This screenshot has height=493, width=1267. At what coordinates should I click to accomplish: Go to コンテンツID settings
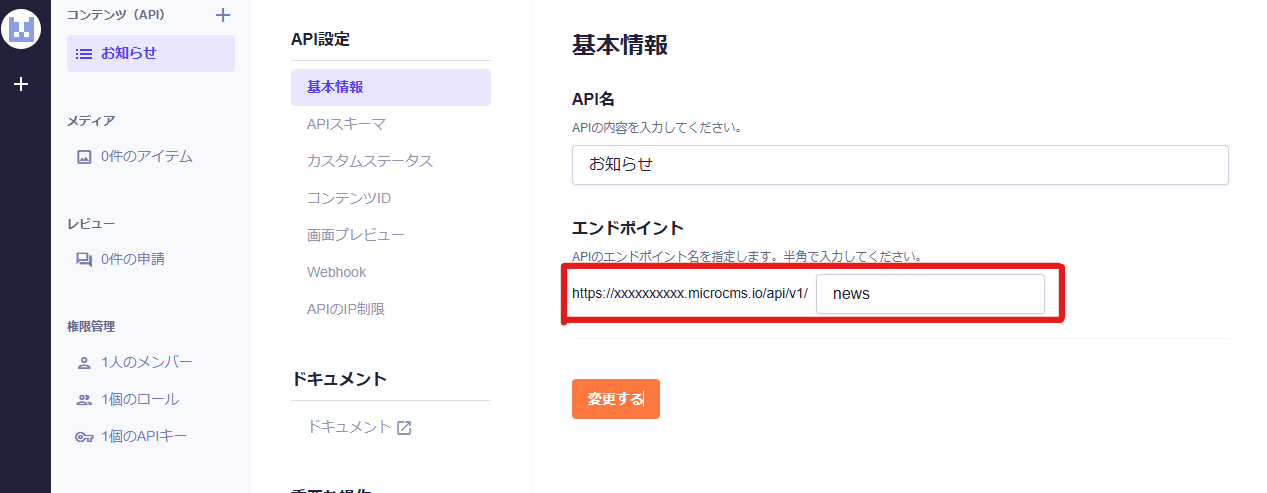(348, 198)
